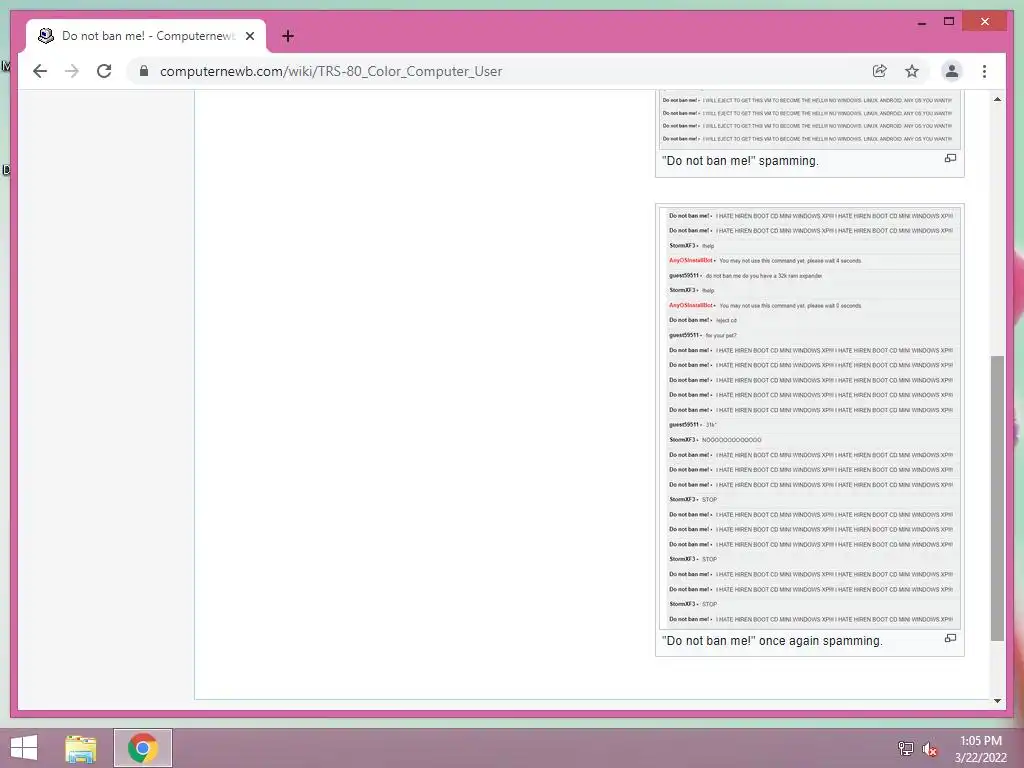This screenshot has height=768, width=1024.
Task: Open the first spamming chat screenshot
Action: (x=810, y=120)
